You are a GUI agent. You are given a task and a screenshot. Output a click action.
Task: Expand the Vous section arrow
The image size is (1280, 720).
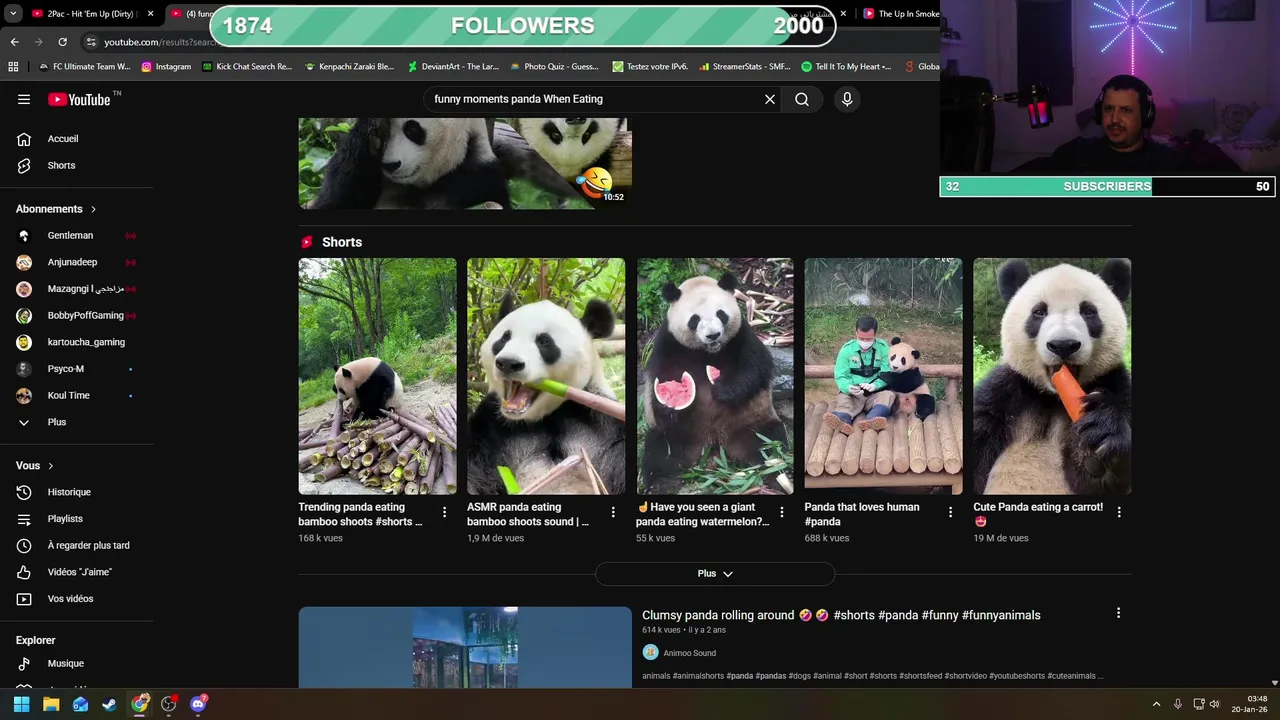click(x=51, y=466)
